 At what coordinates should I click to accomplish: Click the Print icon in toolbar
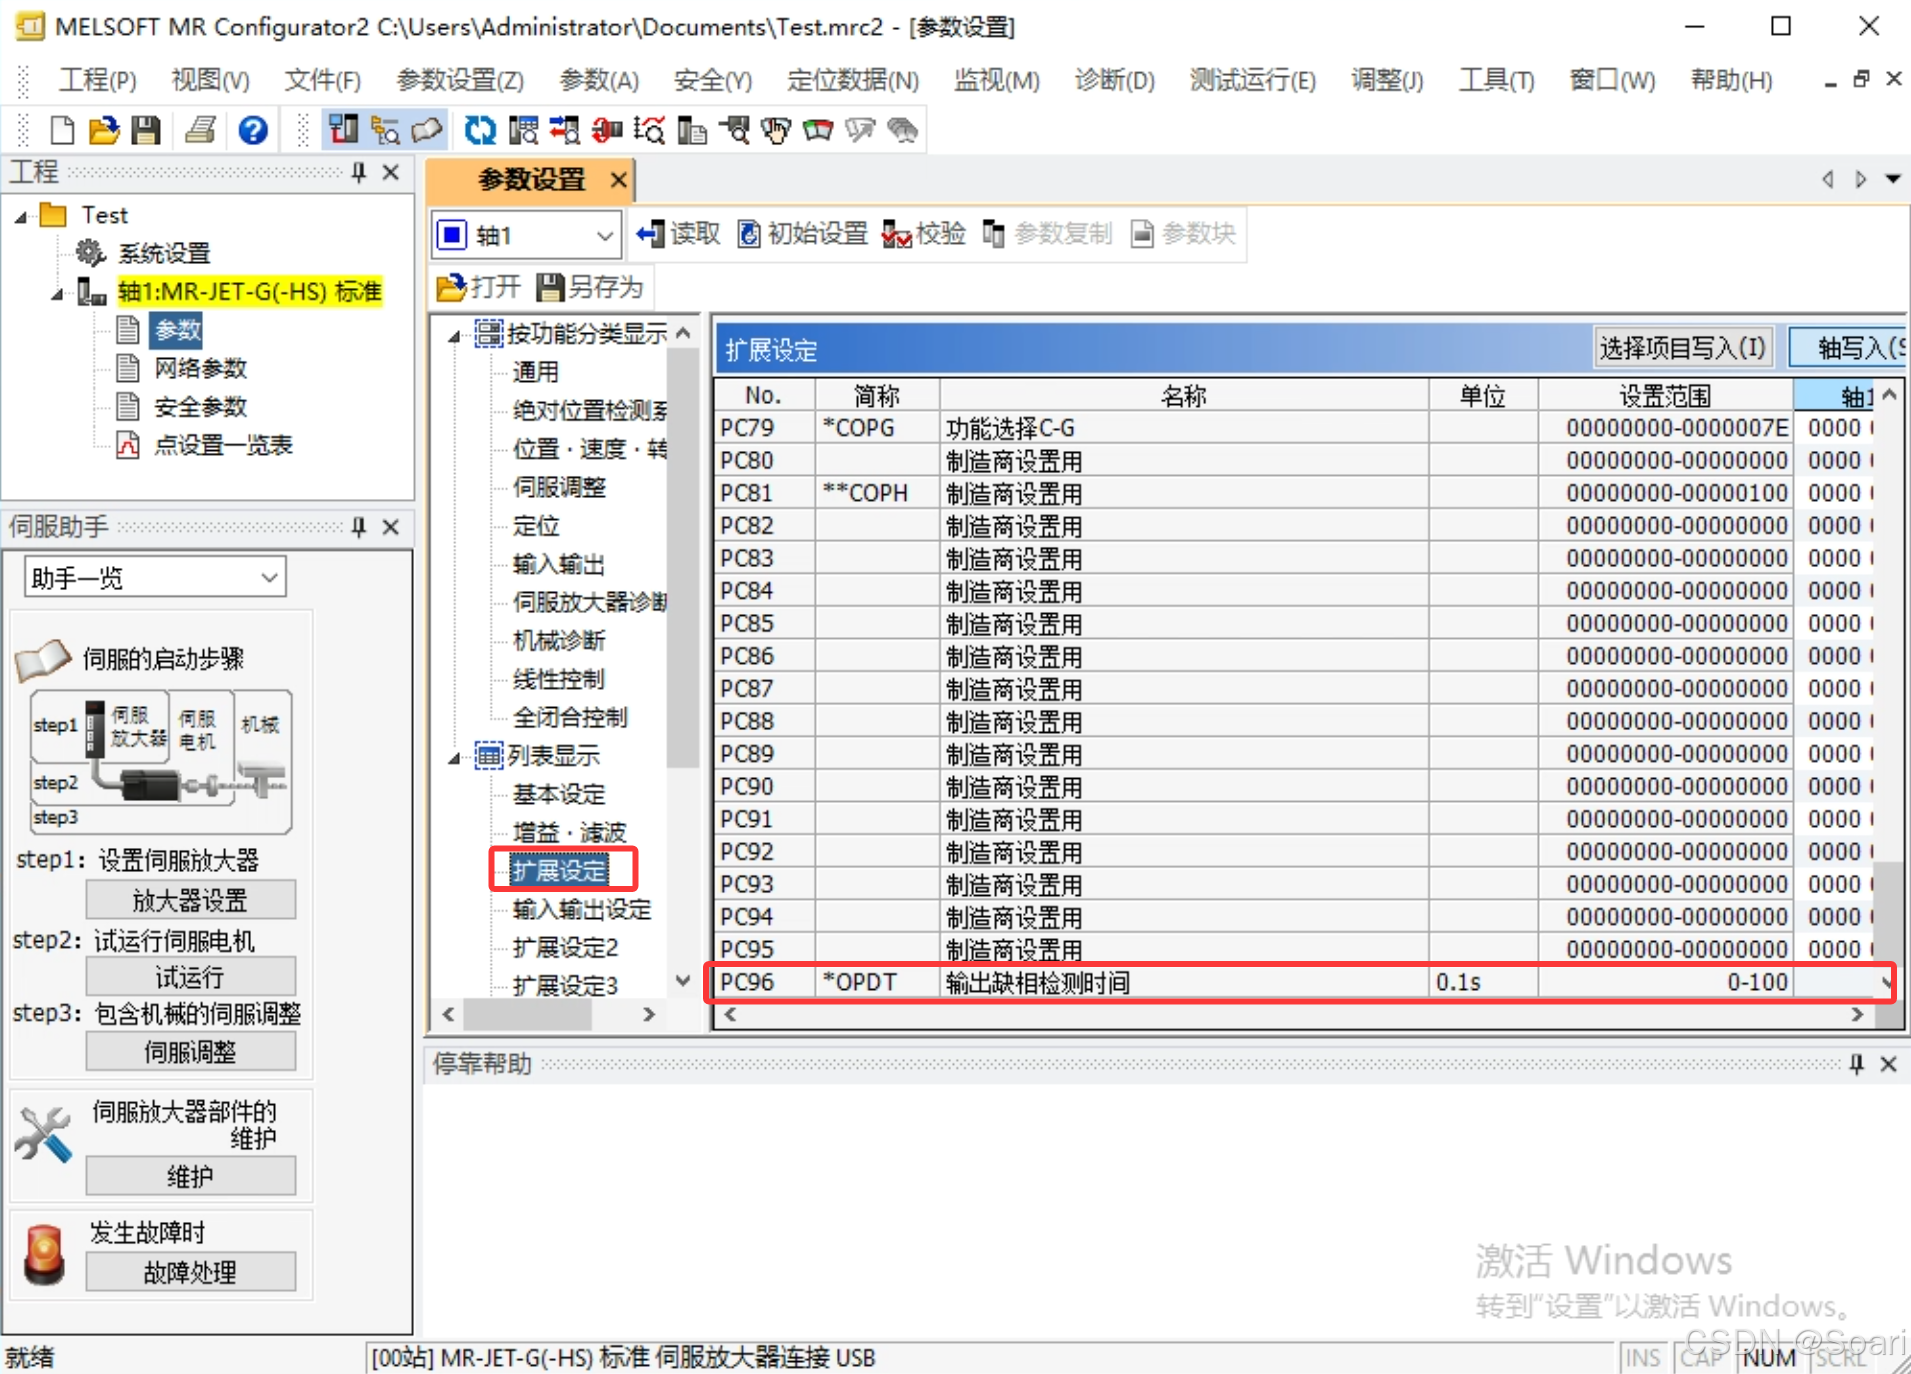click(201, 130)
